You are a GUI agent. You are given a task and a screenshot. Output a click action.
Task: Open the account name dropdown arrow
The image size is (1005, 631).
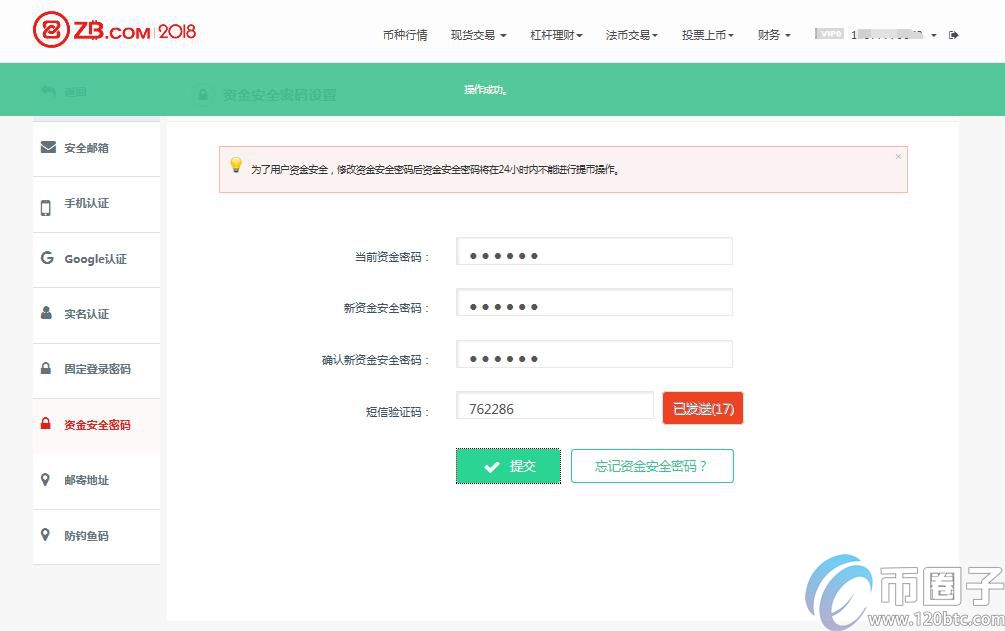(934, 35)
